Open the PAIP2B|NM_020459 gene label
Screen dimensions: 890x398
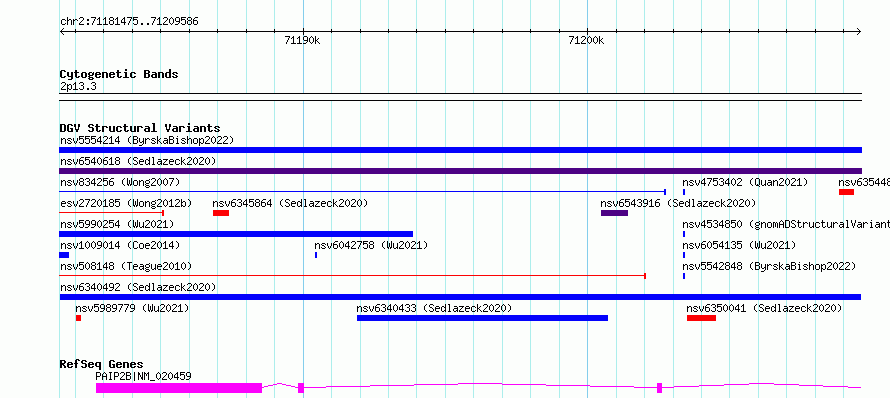tap(144, 376)
